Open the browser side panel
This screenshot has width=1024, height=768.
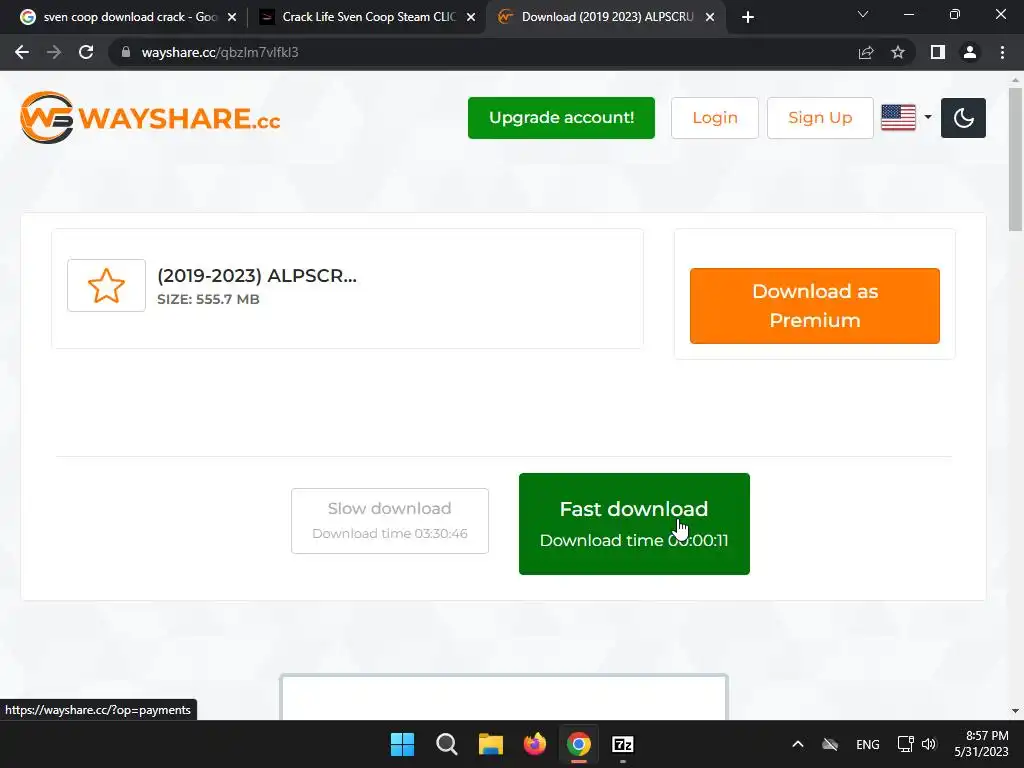(x=938, y=52)
